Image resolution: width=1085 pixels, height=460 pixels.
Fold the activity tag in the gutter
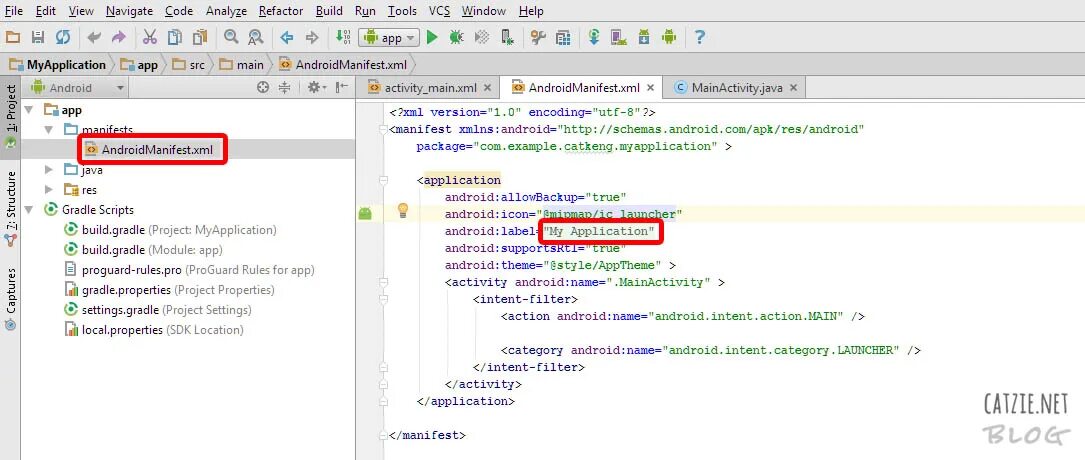(383, 282)
